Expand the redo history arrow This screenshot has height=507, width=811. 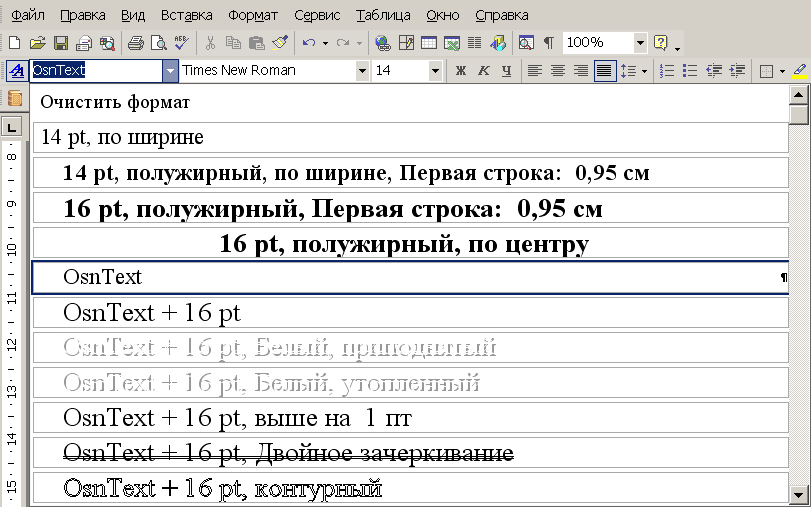tap(359, 43)
